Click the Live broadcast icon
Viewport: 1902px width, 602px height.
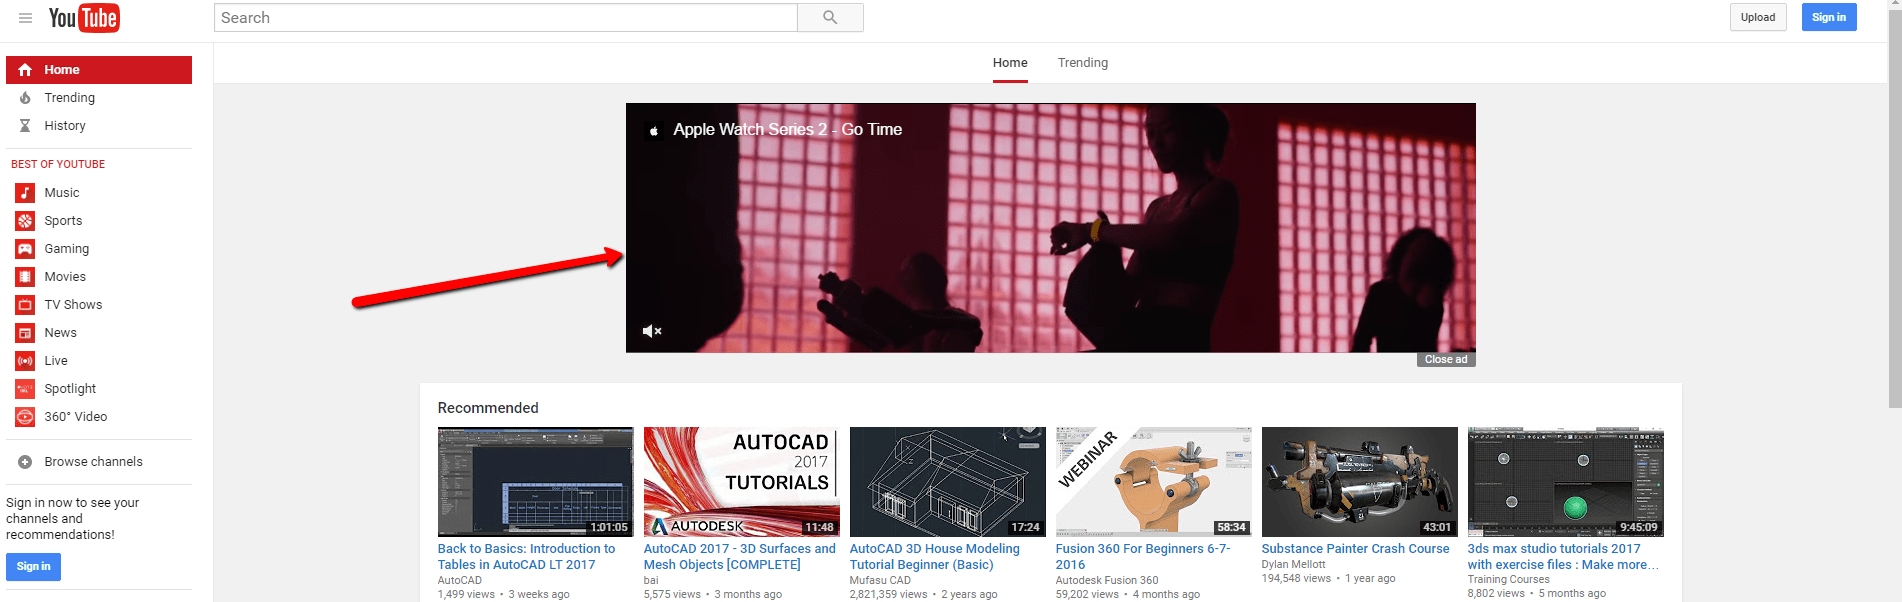[x=25, y=361]
